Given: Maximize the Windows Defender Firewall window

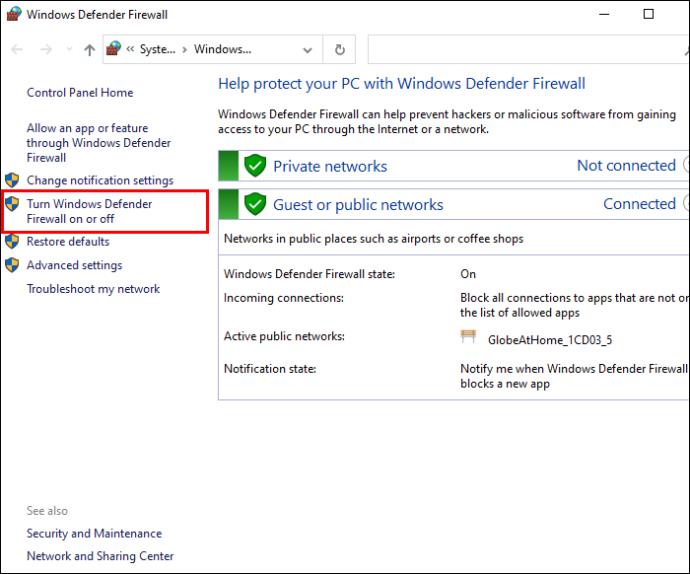Looking at the screenshot, I should (648, 14).
